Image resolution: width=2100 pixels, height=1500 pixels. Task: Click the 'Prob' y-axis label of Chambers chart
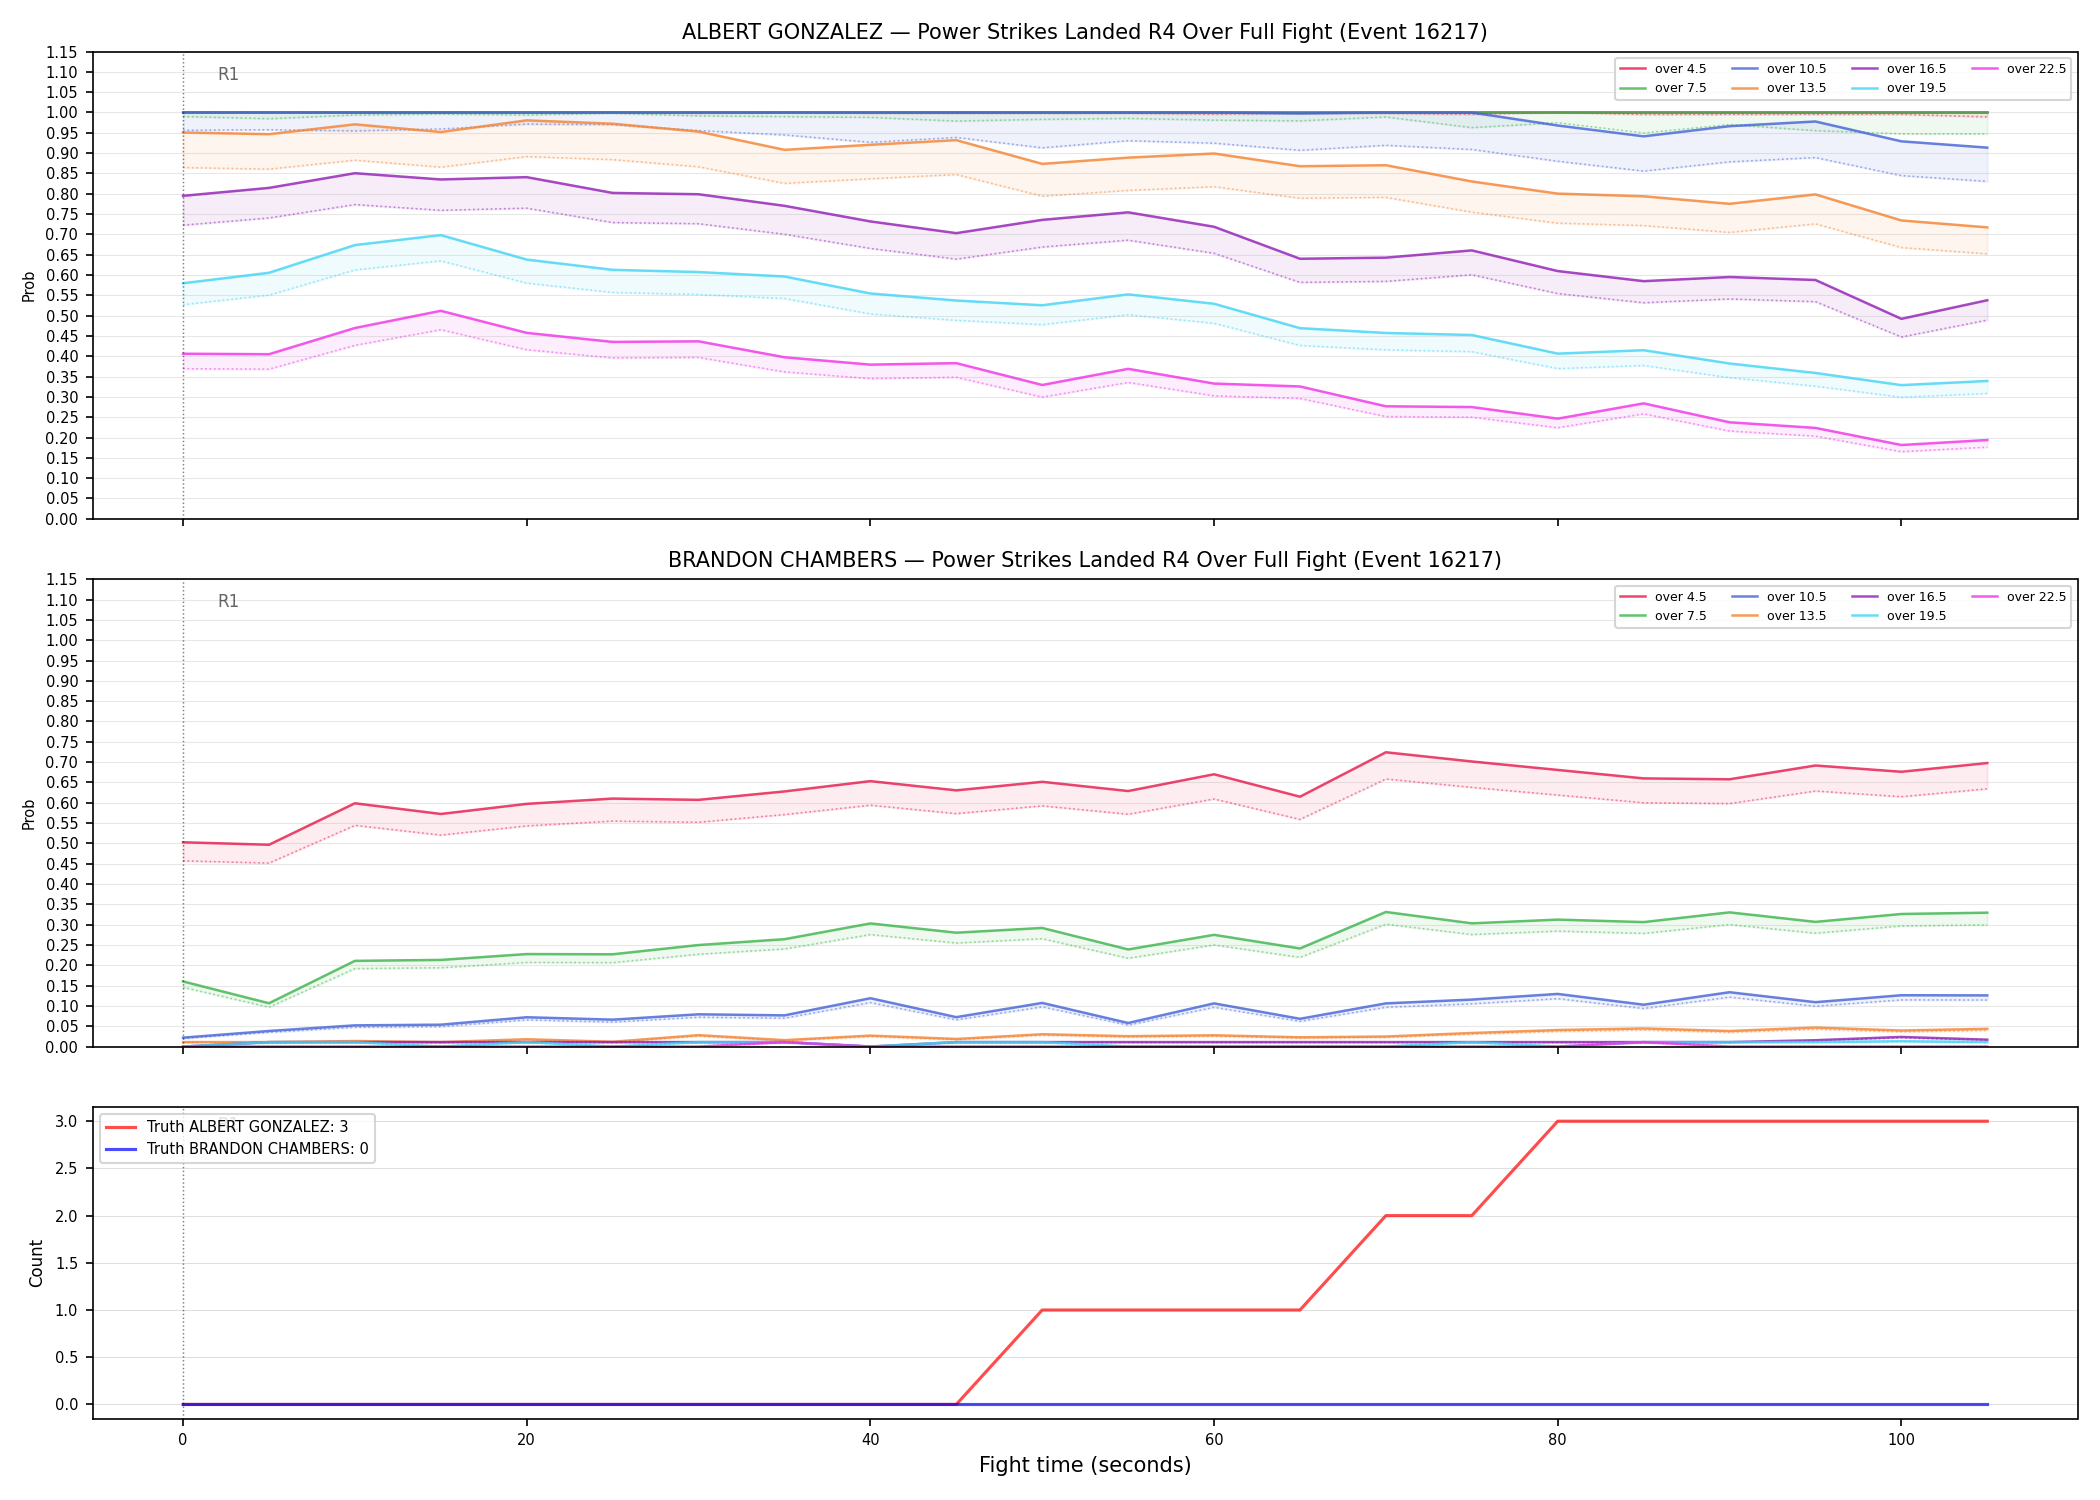[x=29, y=814]
